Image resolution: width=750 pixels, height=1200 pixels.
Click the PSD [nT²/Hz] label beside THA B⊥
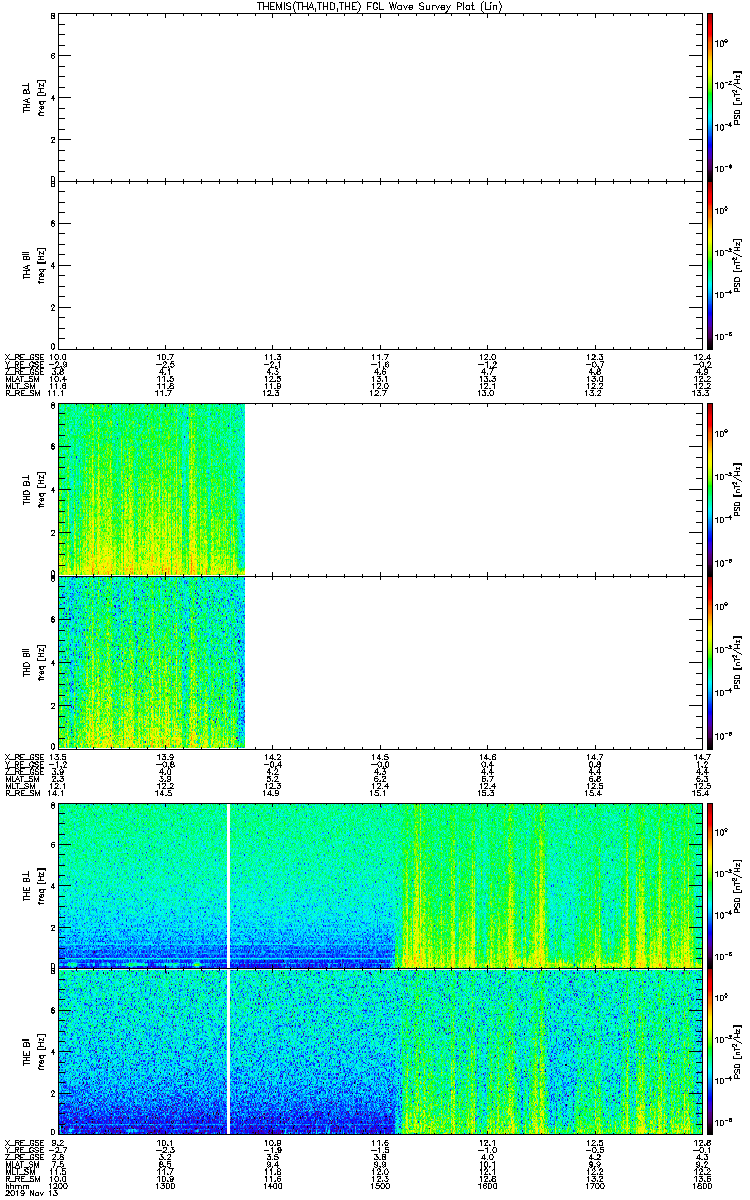point(738,96)
